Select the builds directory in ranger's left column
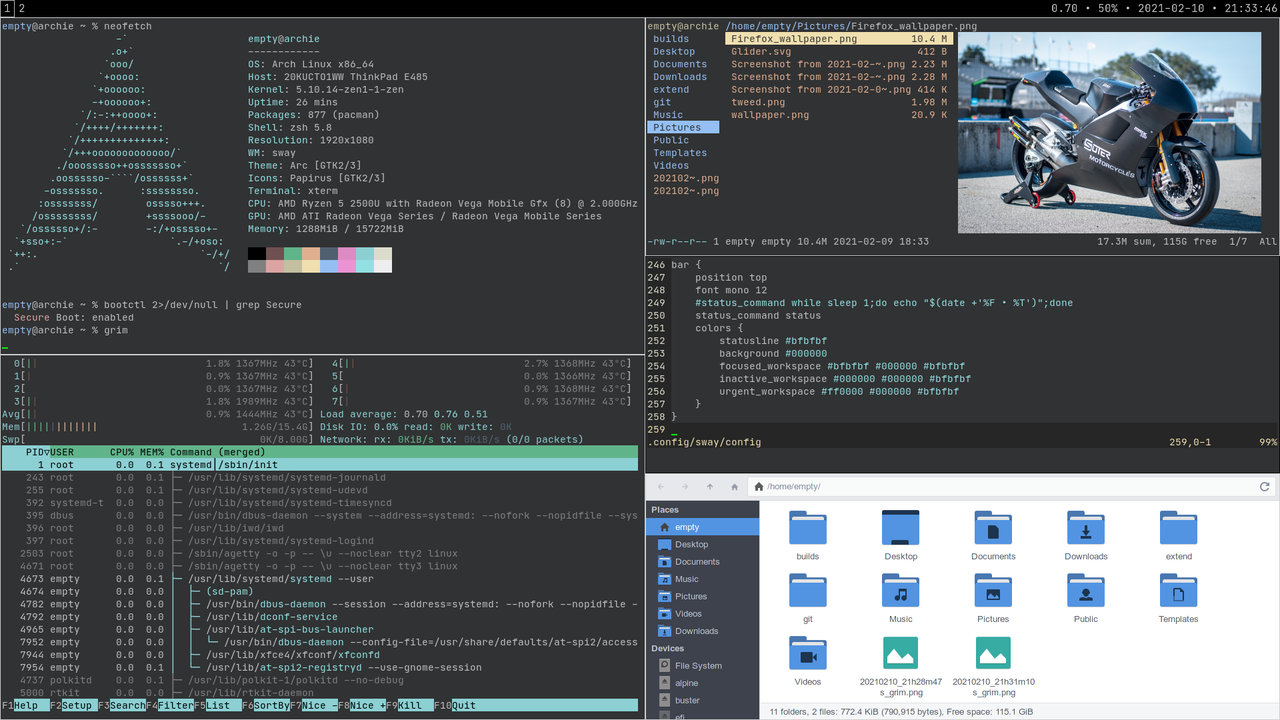Screen dimensions: 1280x720 pyautogui.click(x=684, y=39)
